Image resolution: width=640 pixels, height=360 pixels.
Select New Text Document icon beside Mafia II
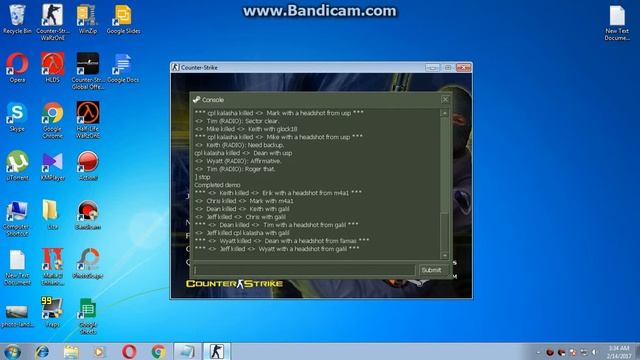17,267
